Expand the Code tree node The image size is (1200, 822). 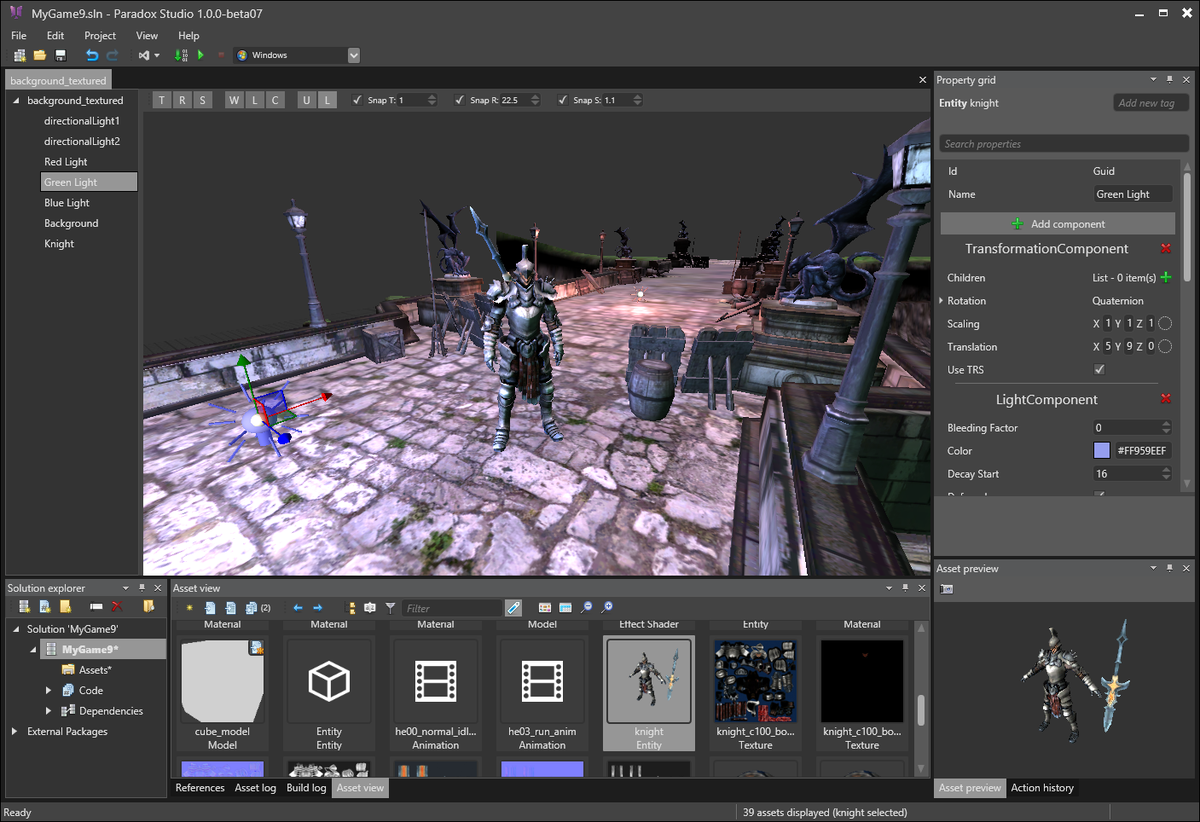point(48,690)
